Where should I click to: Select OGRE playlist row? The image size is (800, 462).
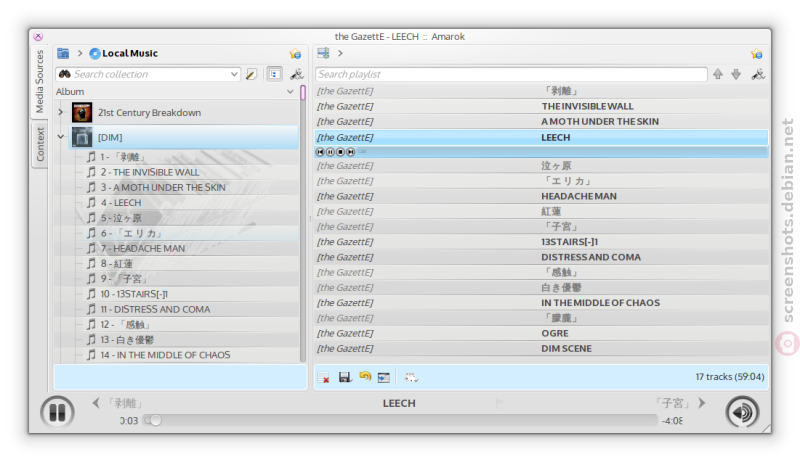[541, 333]
